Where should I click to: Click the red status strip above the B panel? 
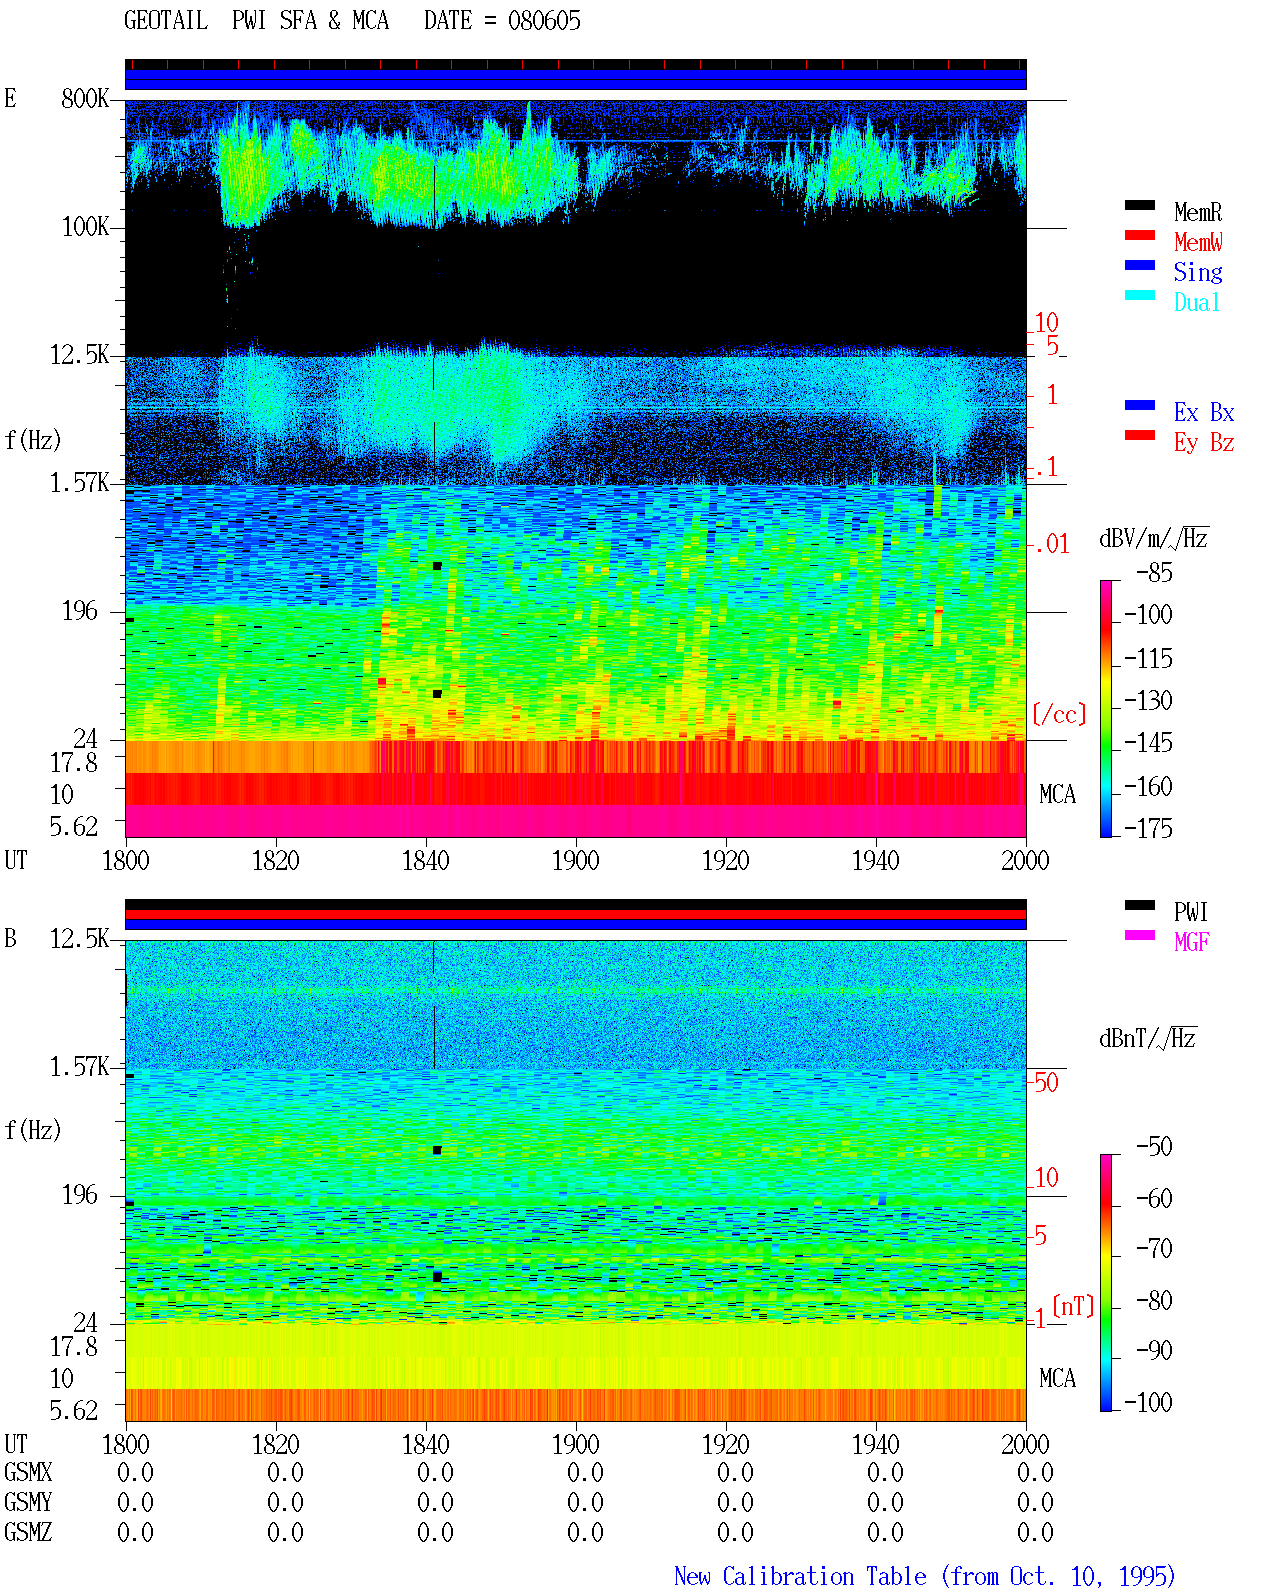[576, 914]
